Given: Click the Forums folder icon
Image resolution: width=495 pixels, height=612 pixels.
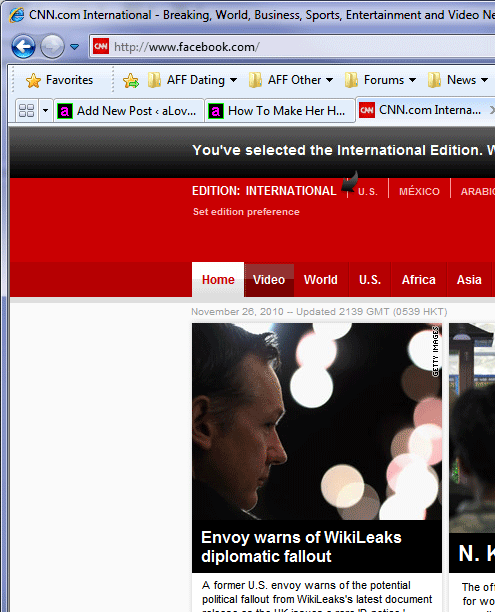Looking at the screenshot, I should pos(351,80).
